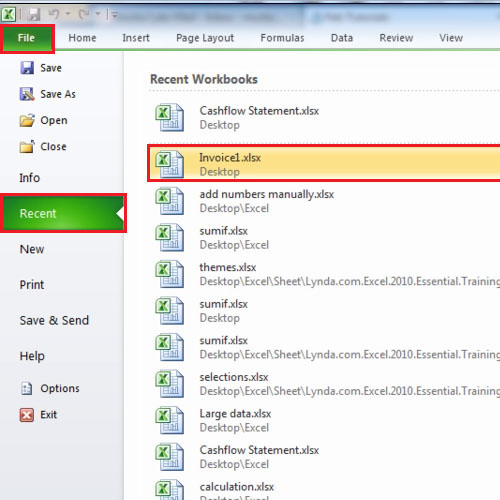Screen dimensions: 500x500
Task: Open Help in the Backstage menu
Action: (x=32, y=356)
